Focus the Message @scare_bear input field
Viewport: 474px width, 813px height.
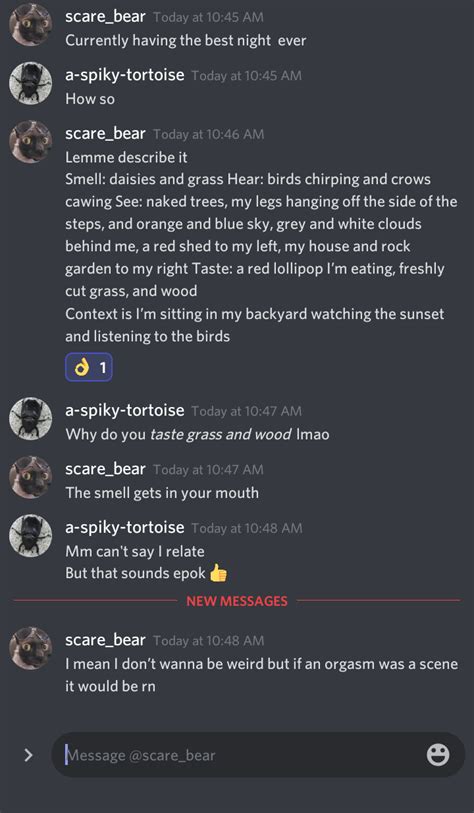coord(239,755)
